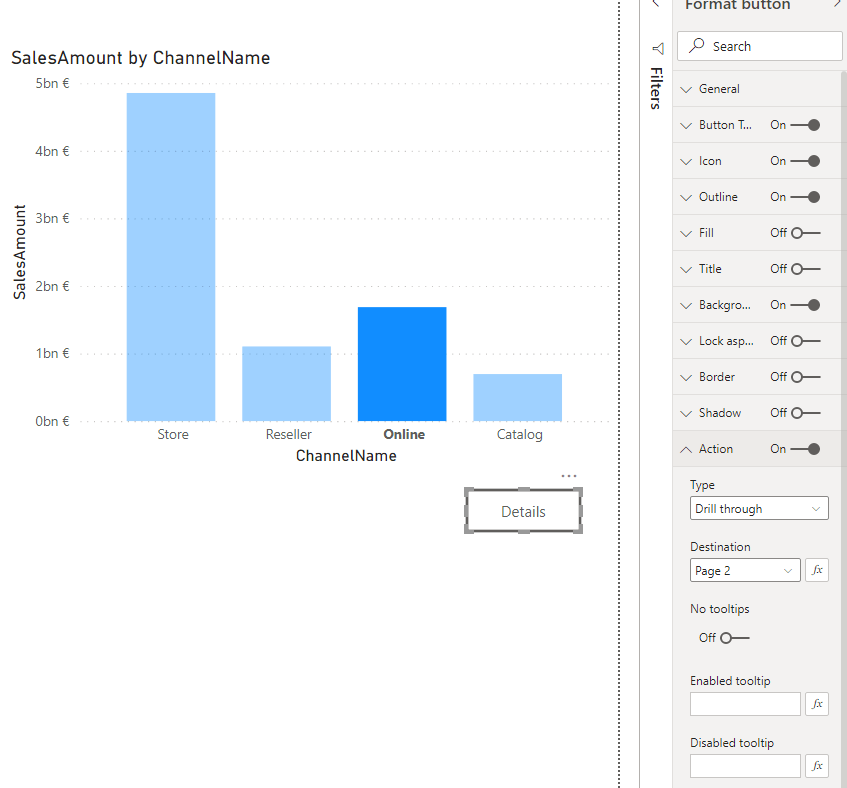
Task: Select the Online bar in chart
Action: click(x=402, y=363)
